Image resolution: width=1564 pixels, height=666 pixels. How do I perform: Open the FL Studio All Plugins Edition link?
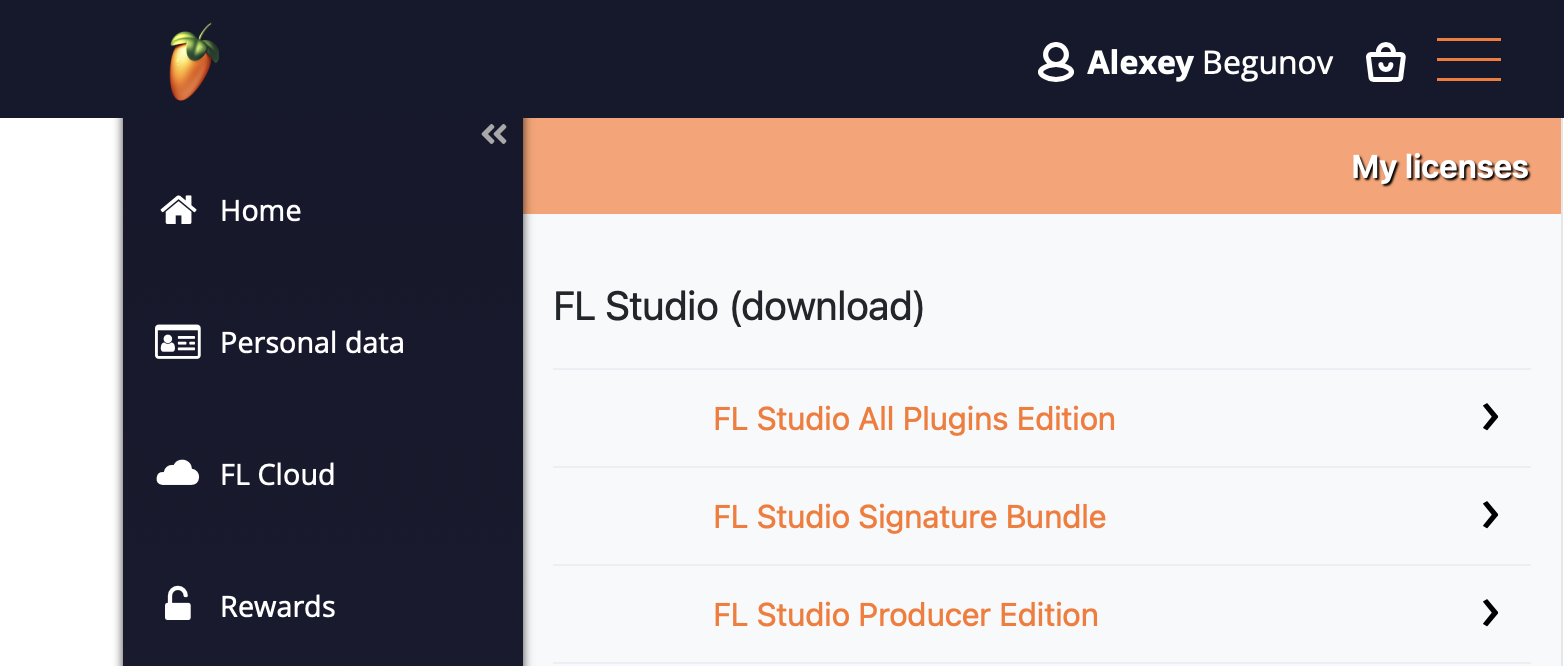point(913,419)
